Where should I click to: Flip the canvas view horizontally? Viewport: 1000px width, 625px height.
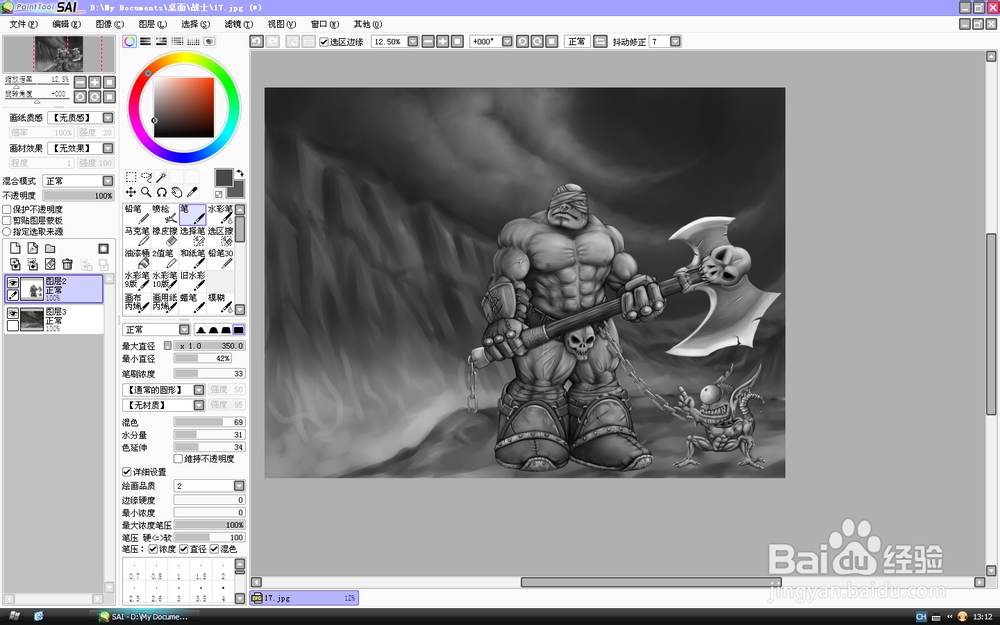click(600, 41)
